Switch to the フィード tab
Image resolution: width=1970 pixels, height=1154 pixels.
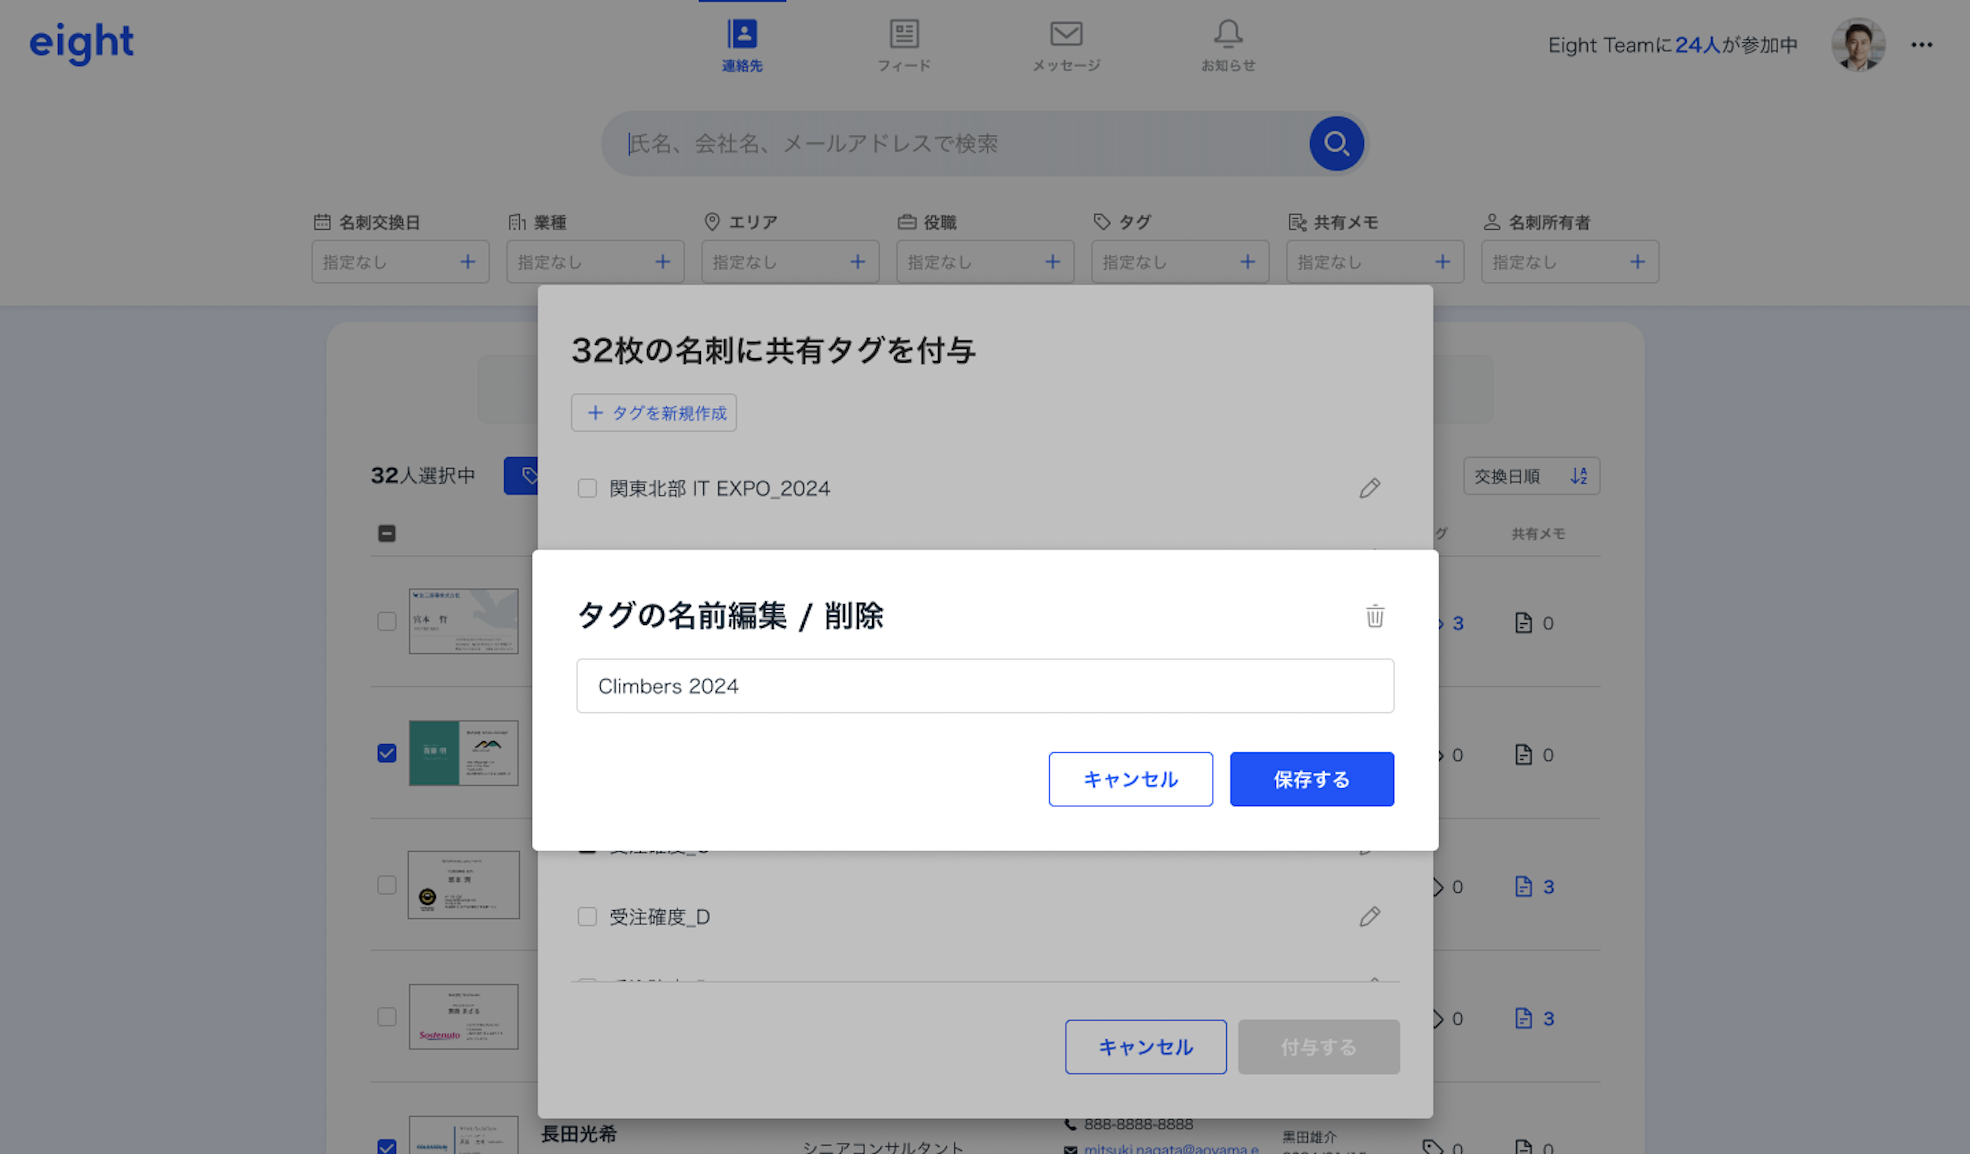pos(904,45)
